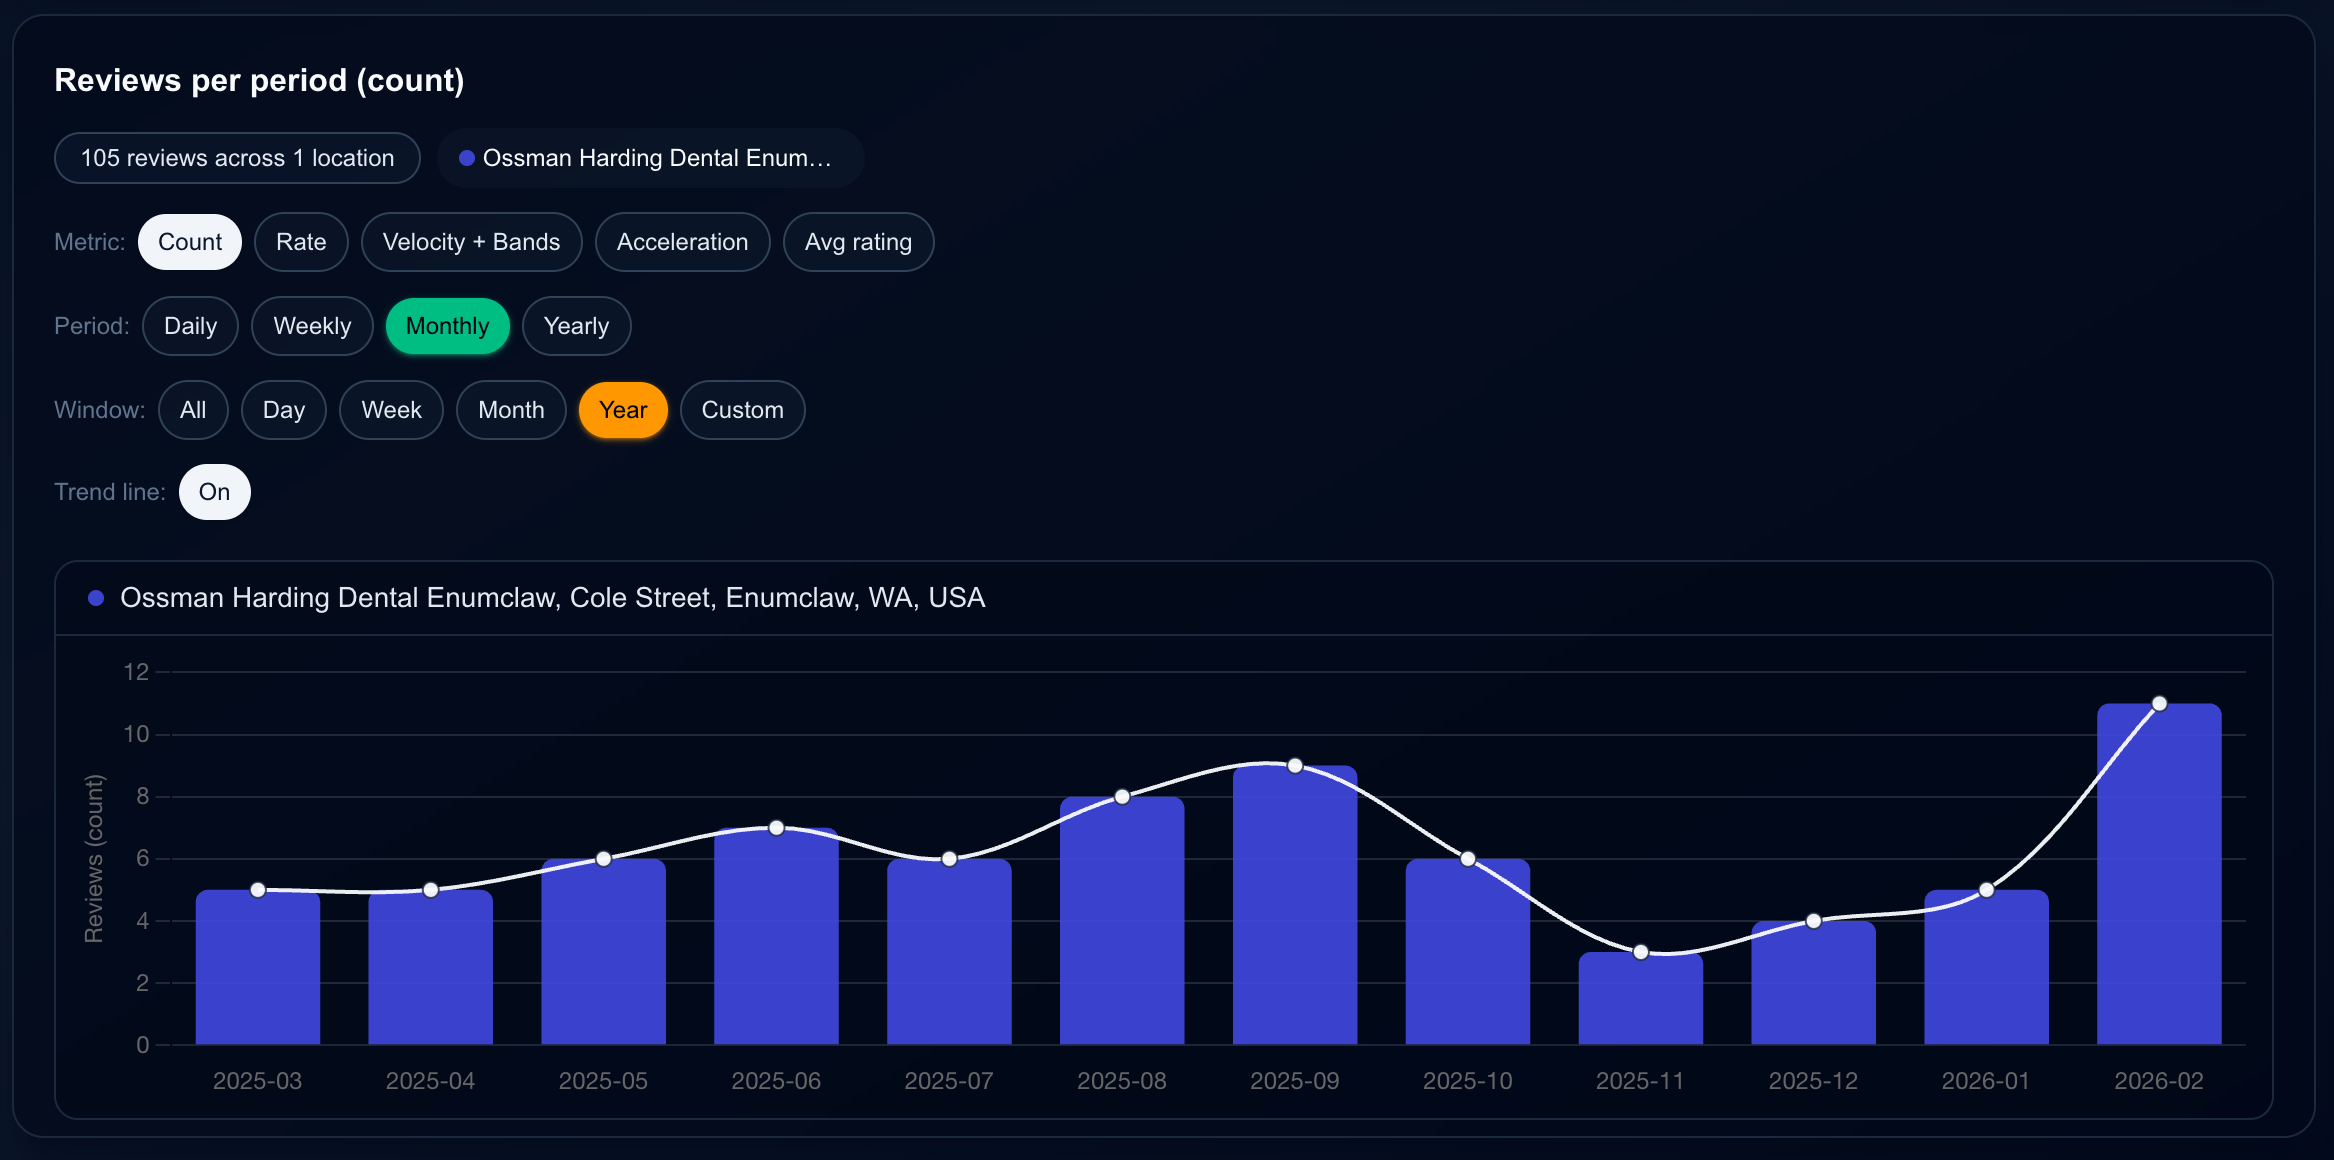Image resolution: width=2334 pixels, height=1160 pixels.
Task: Change period to Yearly
Action: (576, 326)
